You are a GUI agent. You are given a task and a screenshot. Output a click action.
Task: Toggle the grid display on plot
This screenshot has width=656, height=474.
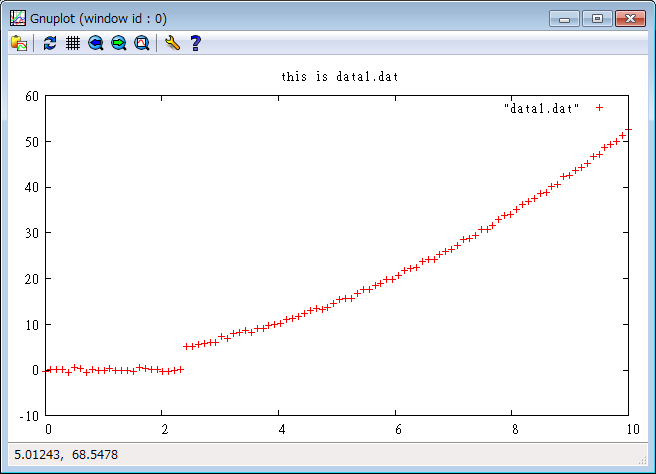coord(73,43)
